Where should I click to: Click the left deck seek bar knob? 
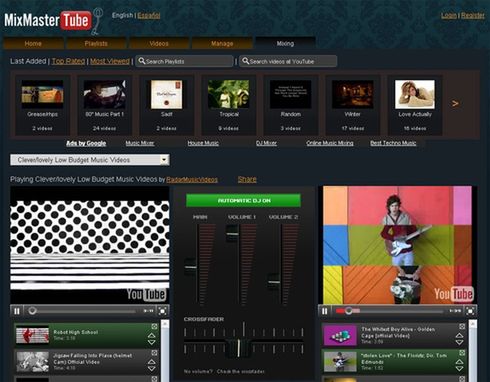[x=32, y=311]
